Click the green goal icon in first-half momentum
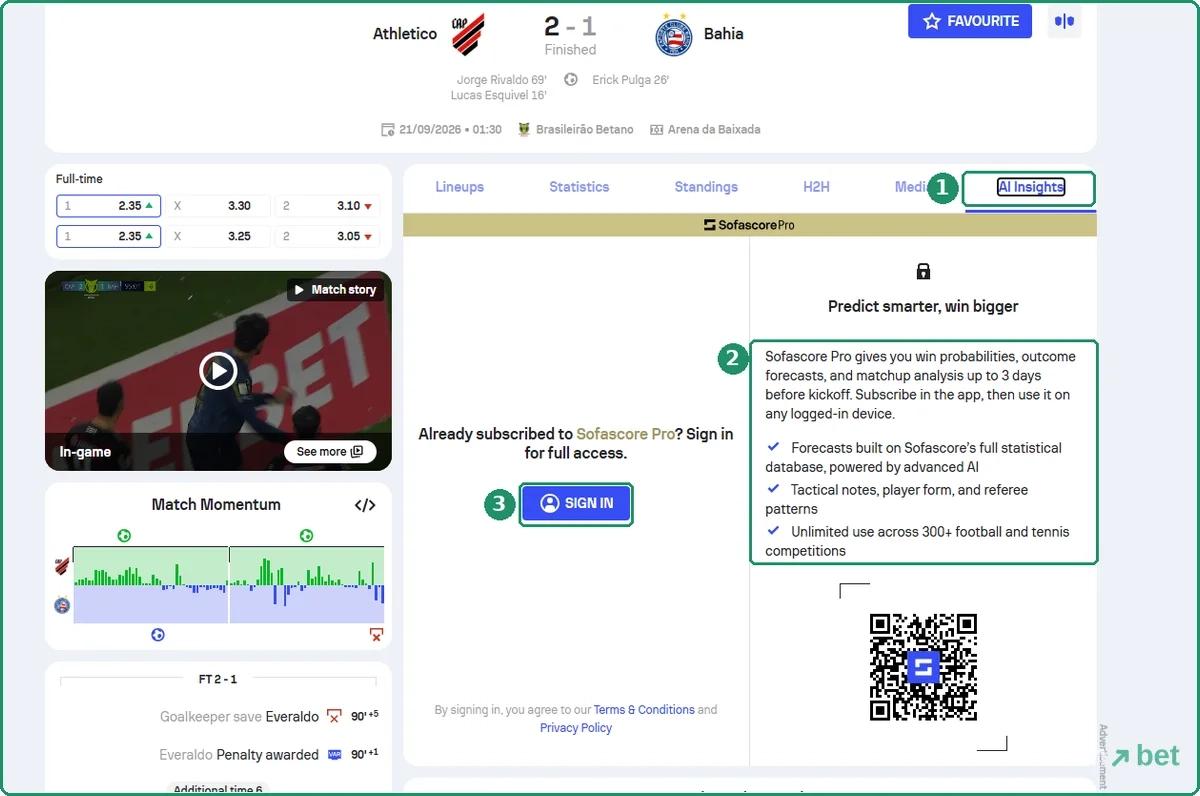 [123, 536]
